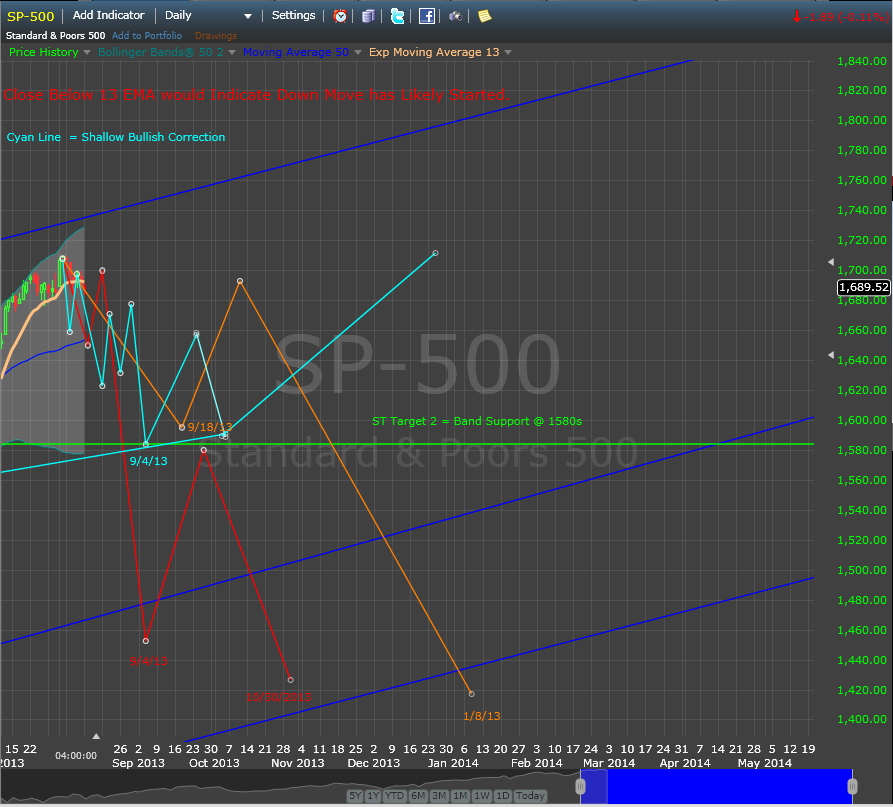Select the YTD range button

[x=394, y=796]
